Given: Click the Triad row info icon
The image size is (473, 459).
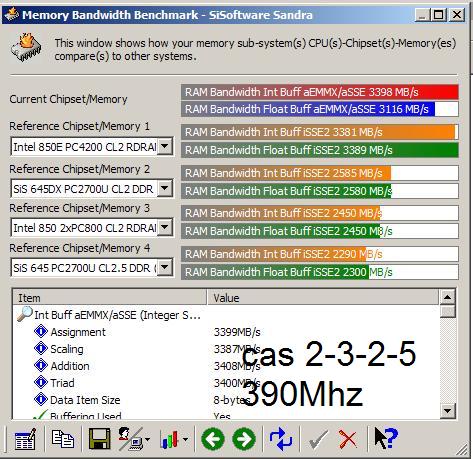Looking at the screenshot, I should (x=41, y=383).
